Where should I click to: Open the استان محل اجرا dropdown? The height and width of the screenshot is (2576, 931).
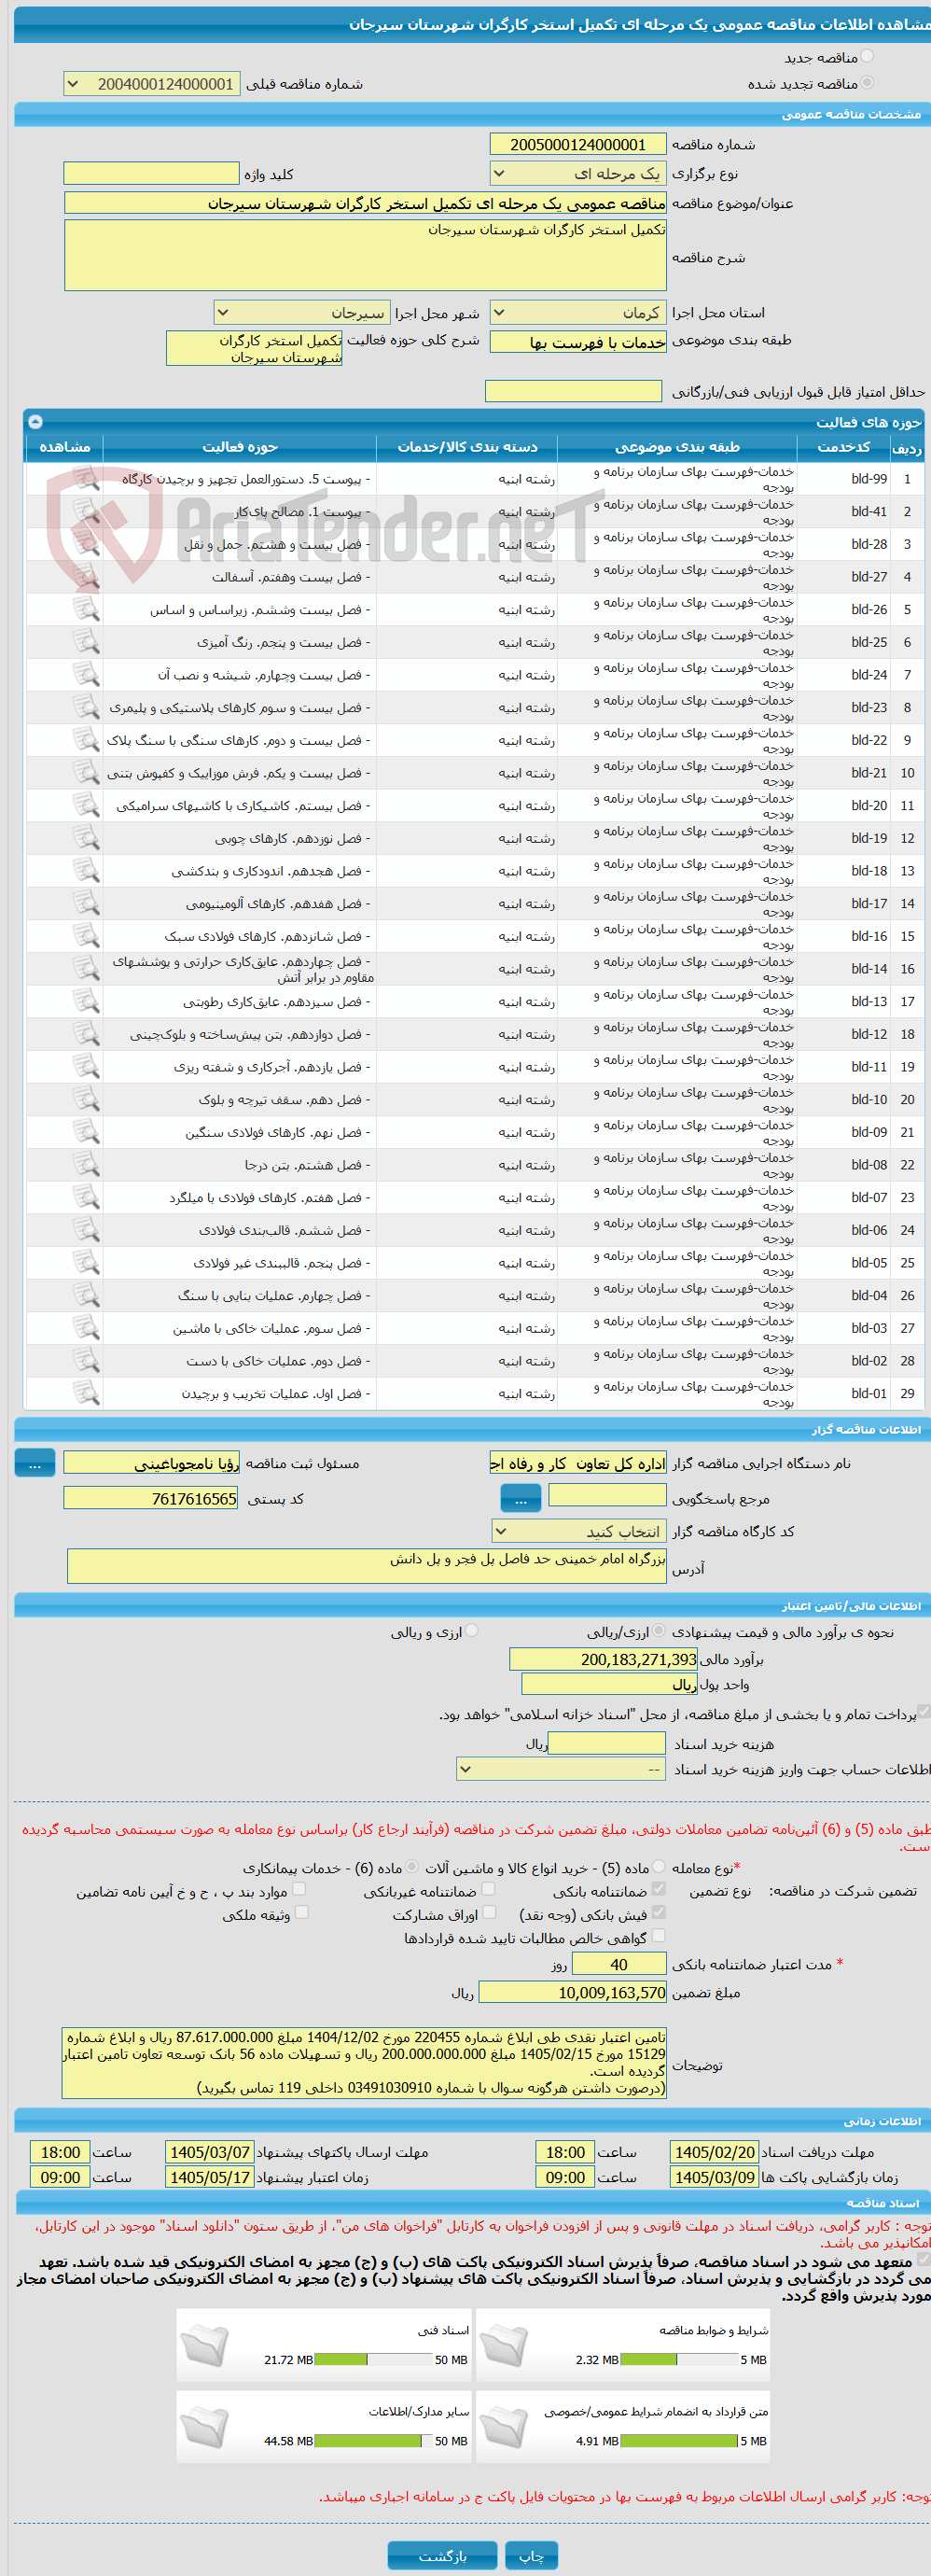coord(578,313)
